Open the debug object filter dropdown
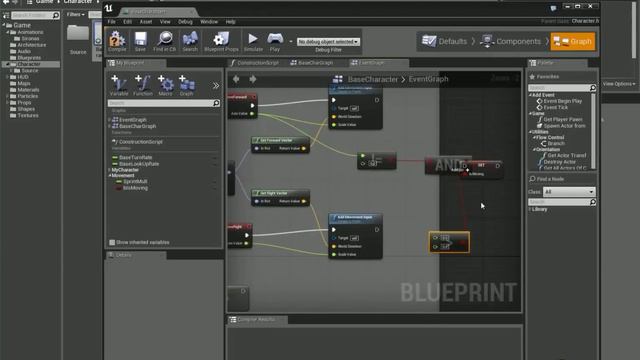The width and height of the screenshot is (640, 360). [328, 42]
